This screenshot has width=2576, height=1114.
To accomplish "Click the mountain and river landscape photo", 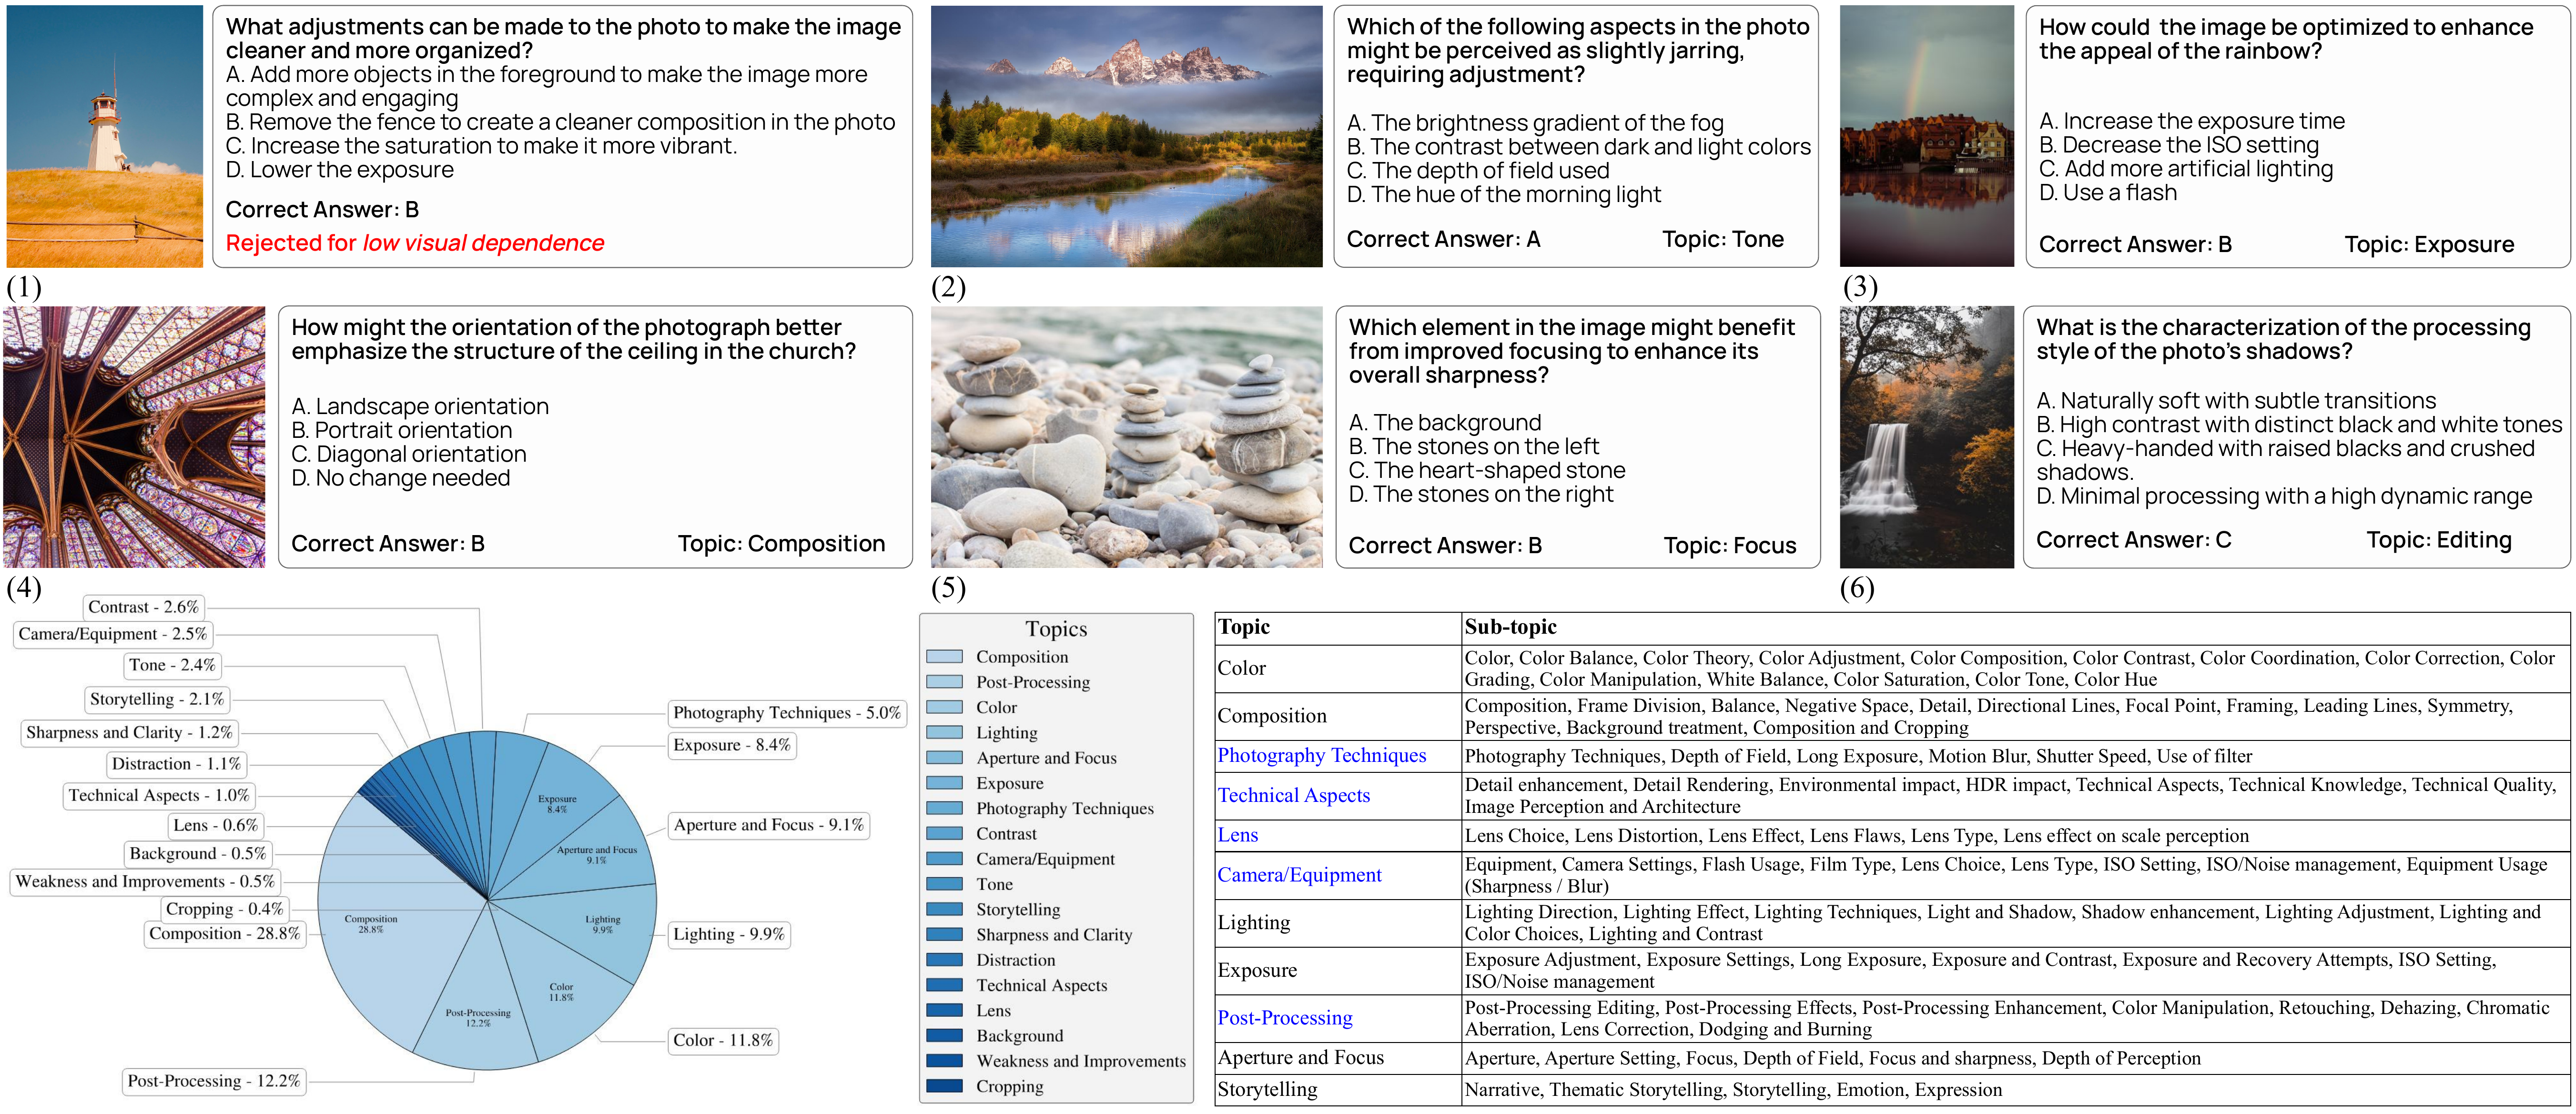I will click(x=1126, y=136).
